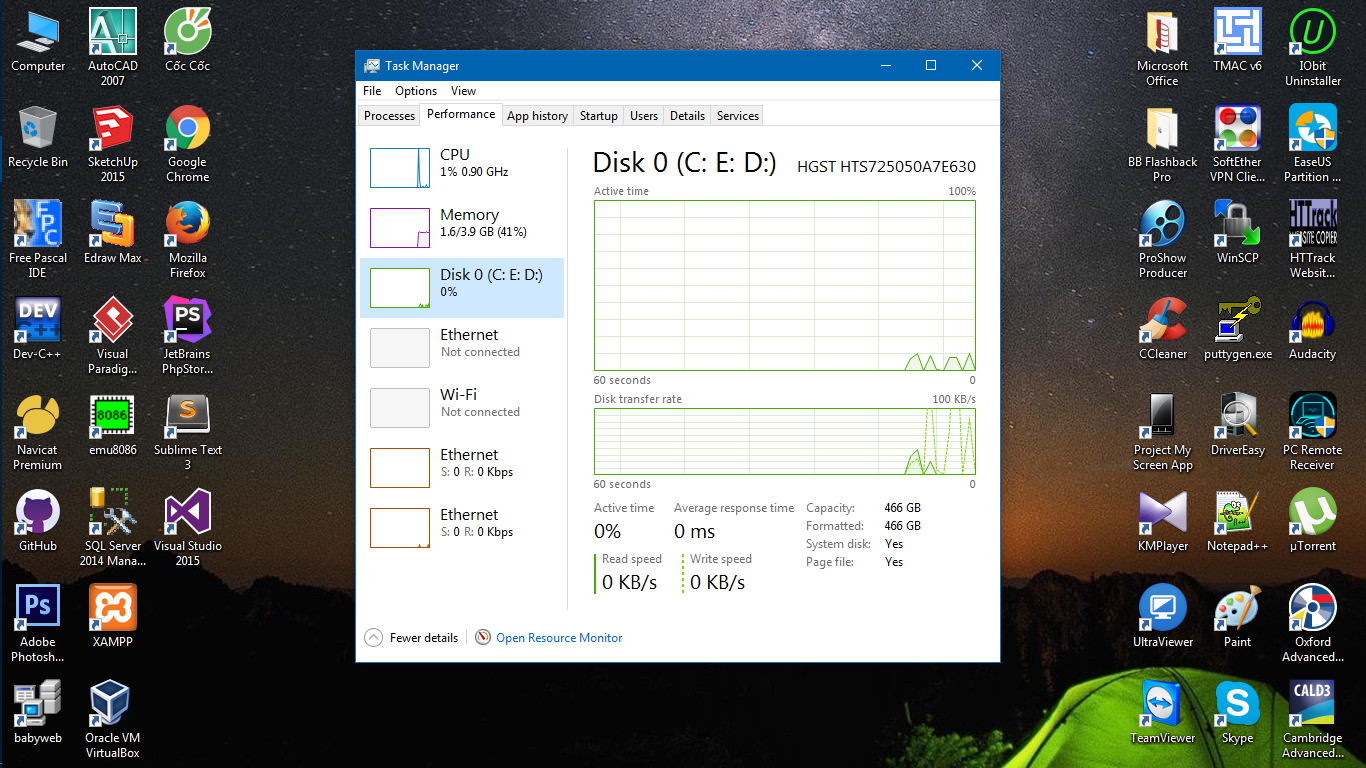Image resolution: width=1366 pixels, height=768 pixels.
Task: Click the Google Chrome shortcut
Action: pos(188,143)
